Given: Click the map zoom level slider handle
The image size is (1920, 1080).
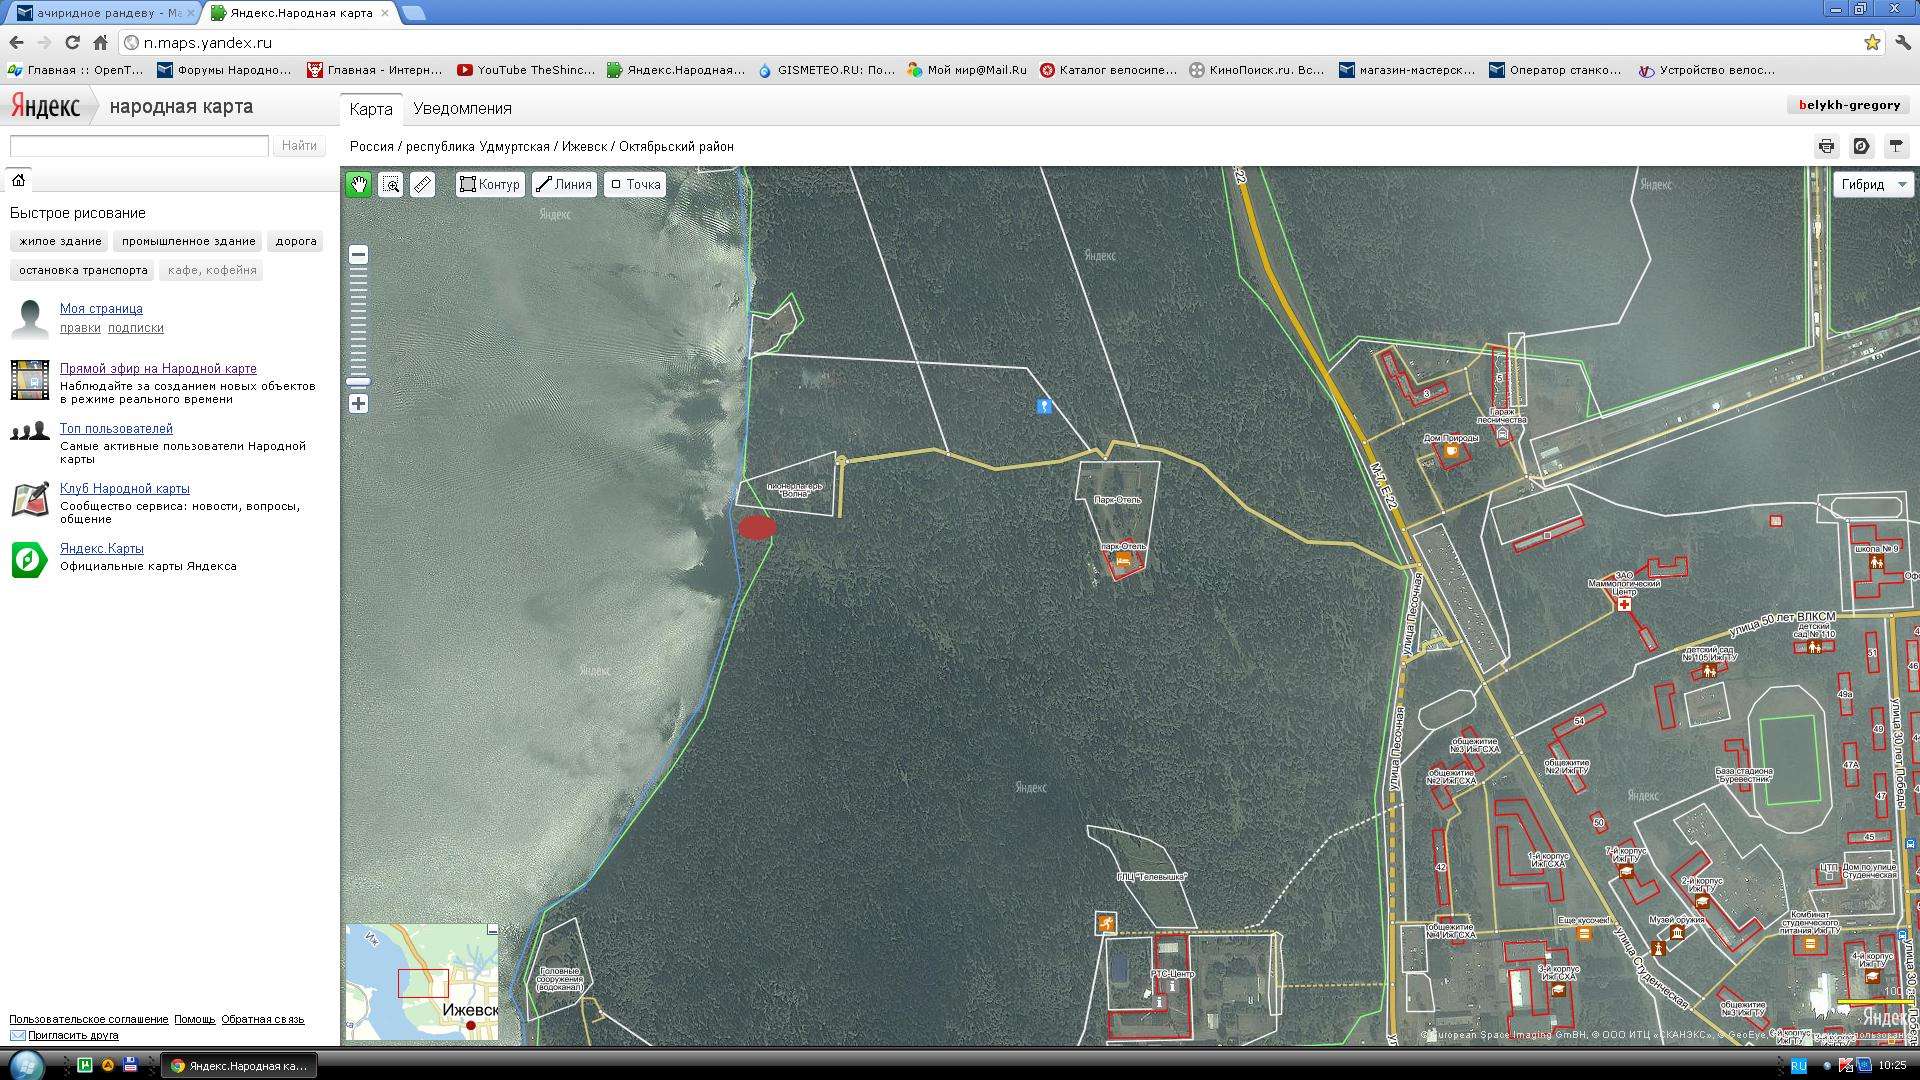Looking at the screenshot, I should coord(358,381).
